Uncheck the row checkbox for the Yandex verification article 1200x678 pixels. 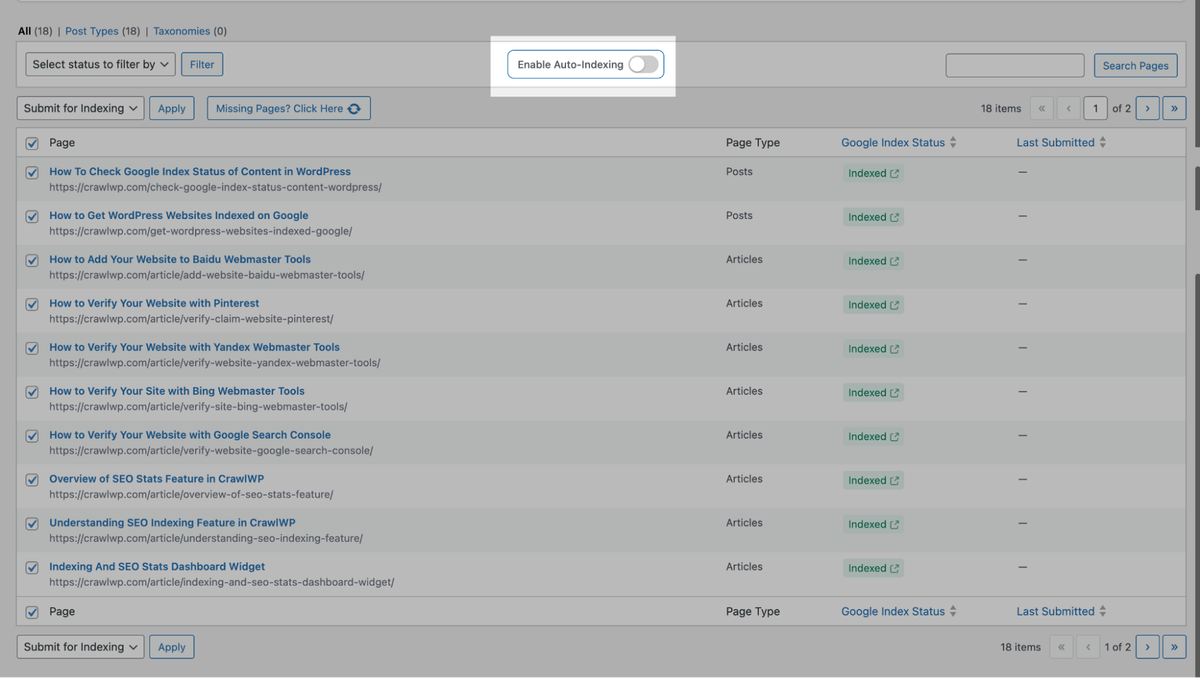click(x=31, y=347)
